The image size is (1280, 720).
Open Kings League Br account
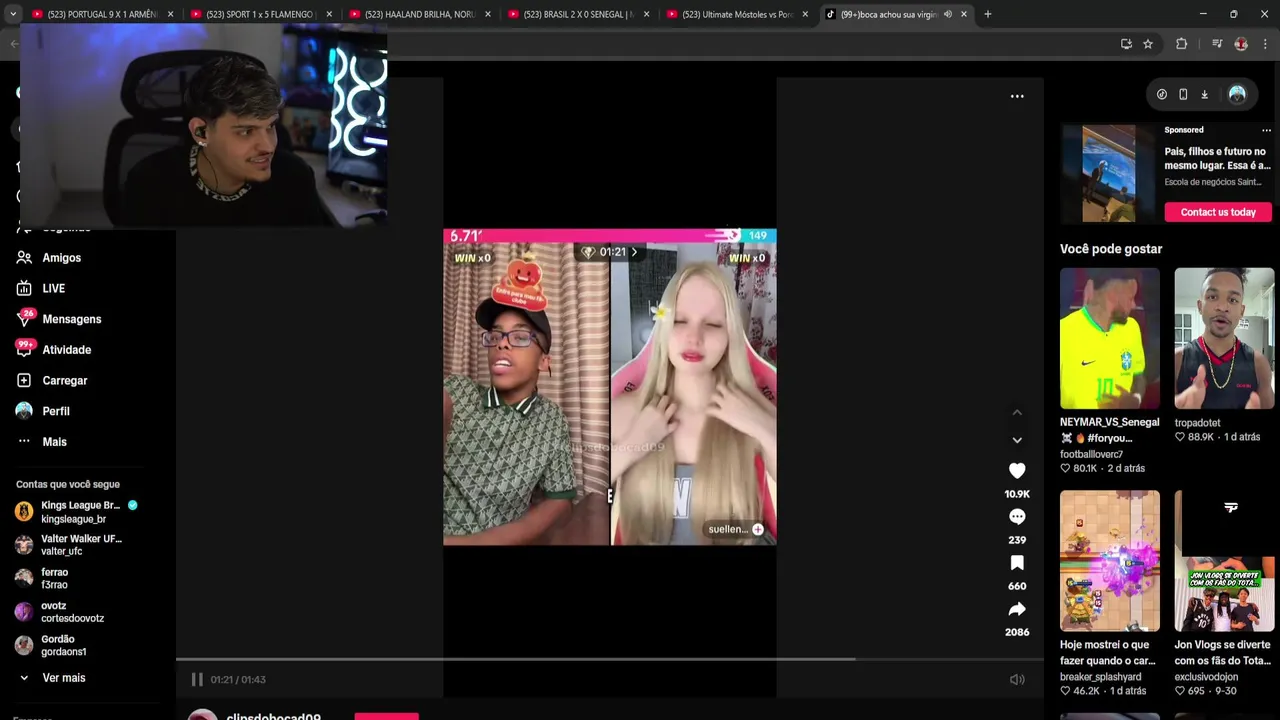point(78,512)
